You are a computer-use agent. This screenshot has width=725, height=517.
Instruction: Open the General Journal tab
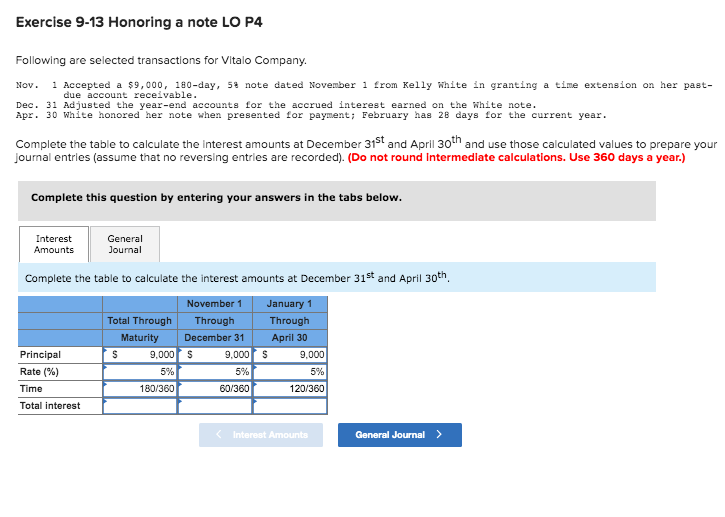pos(125,244)
